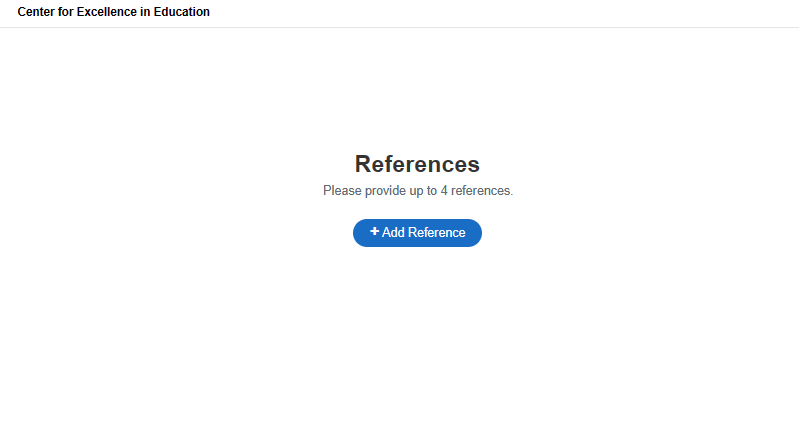Click the blue pill-shaped button's right edge

[478, 233]
